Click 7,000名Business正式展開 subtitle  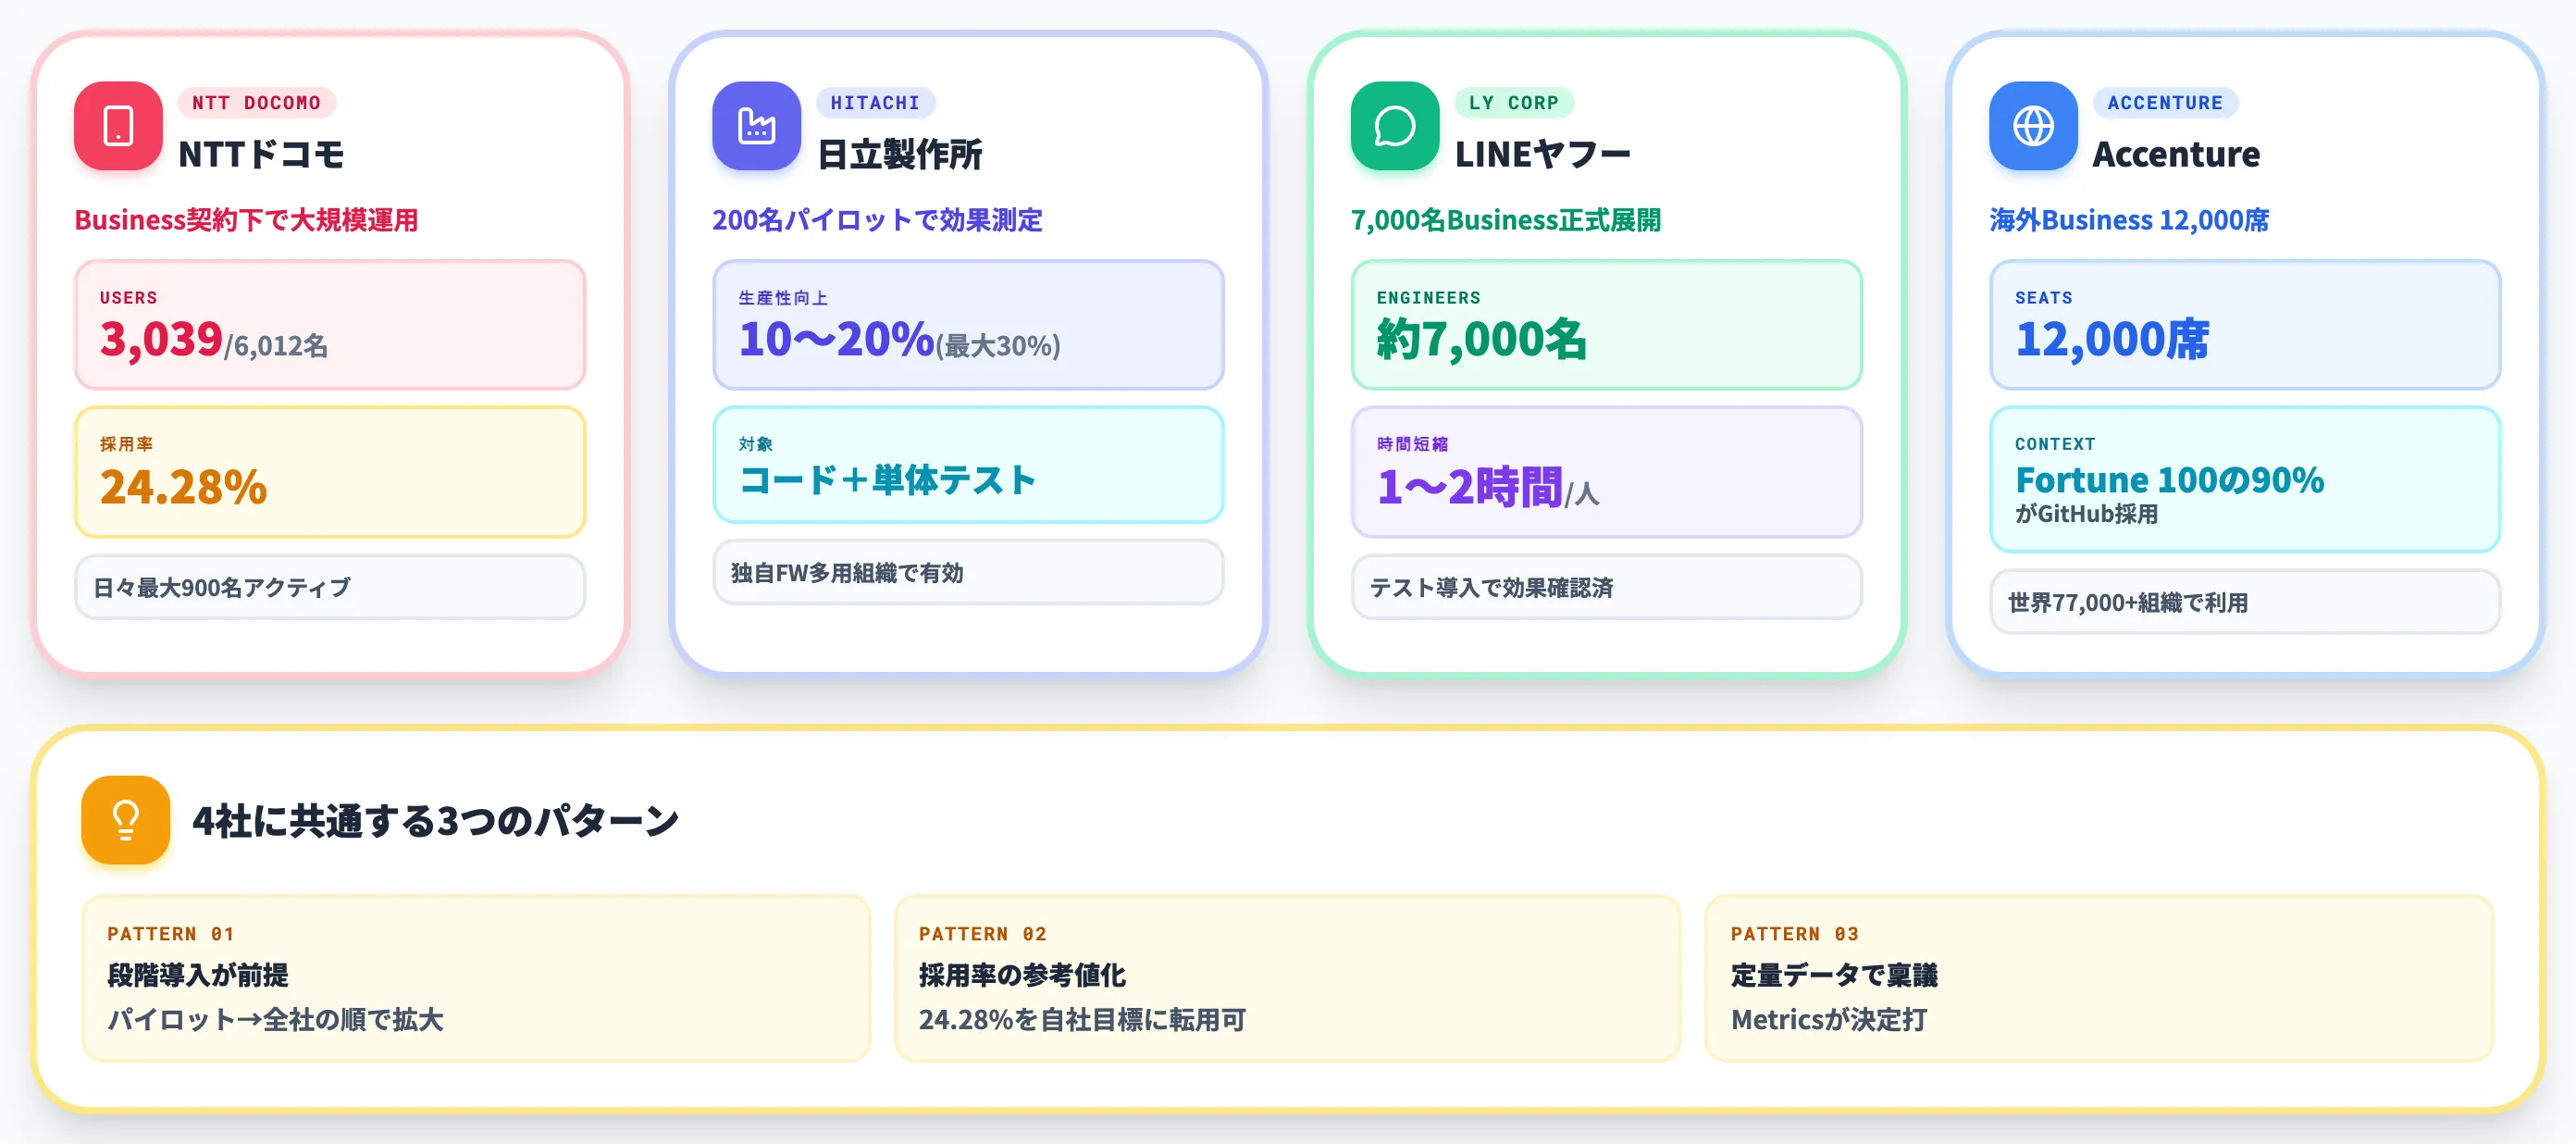(1505, 220)
